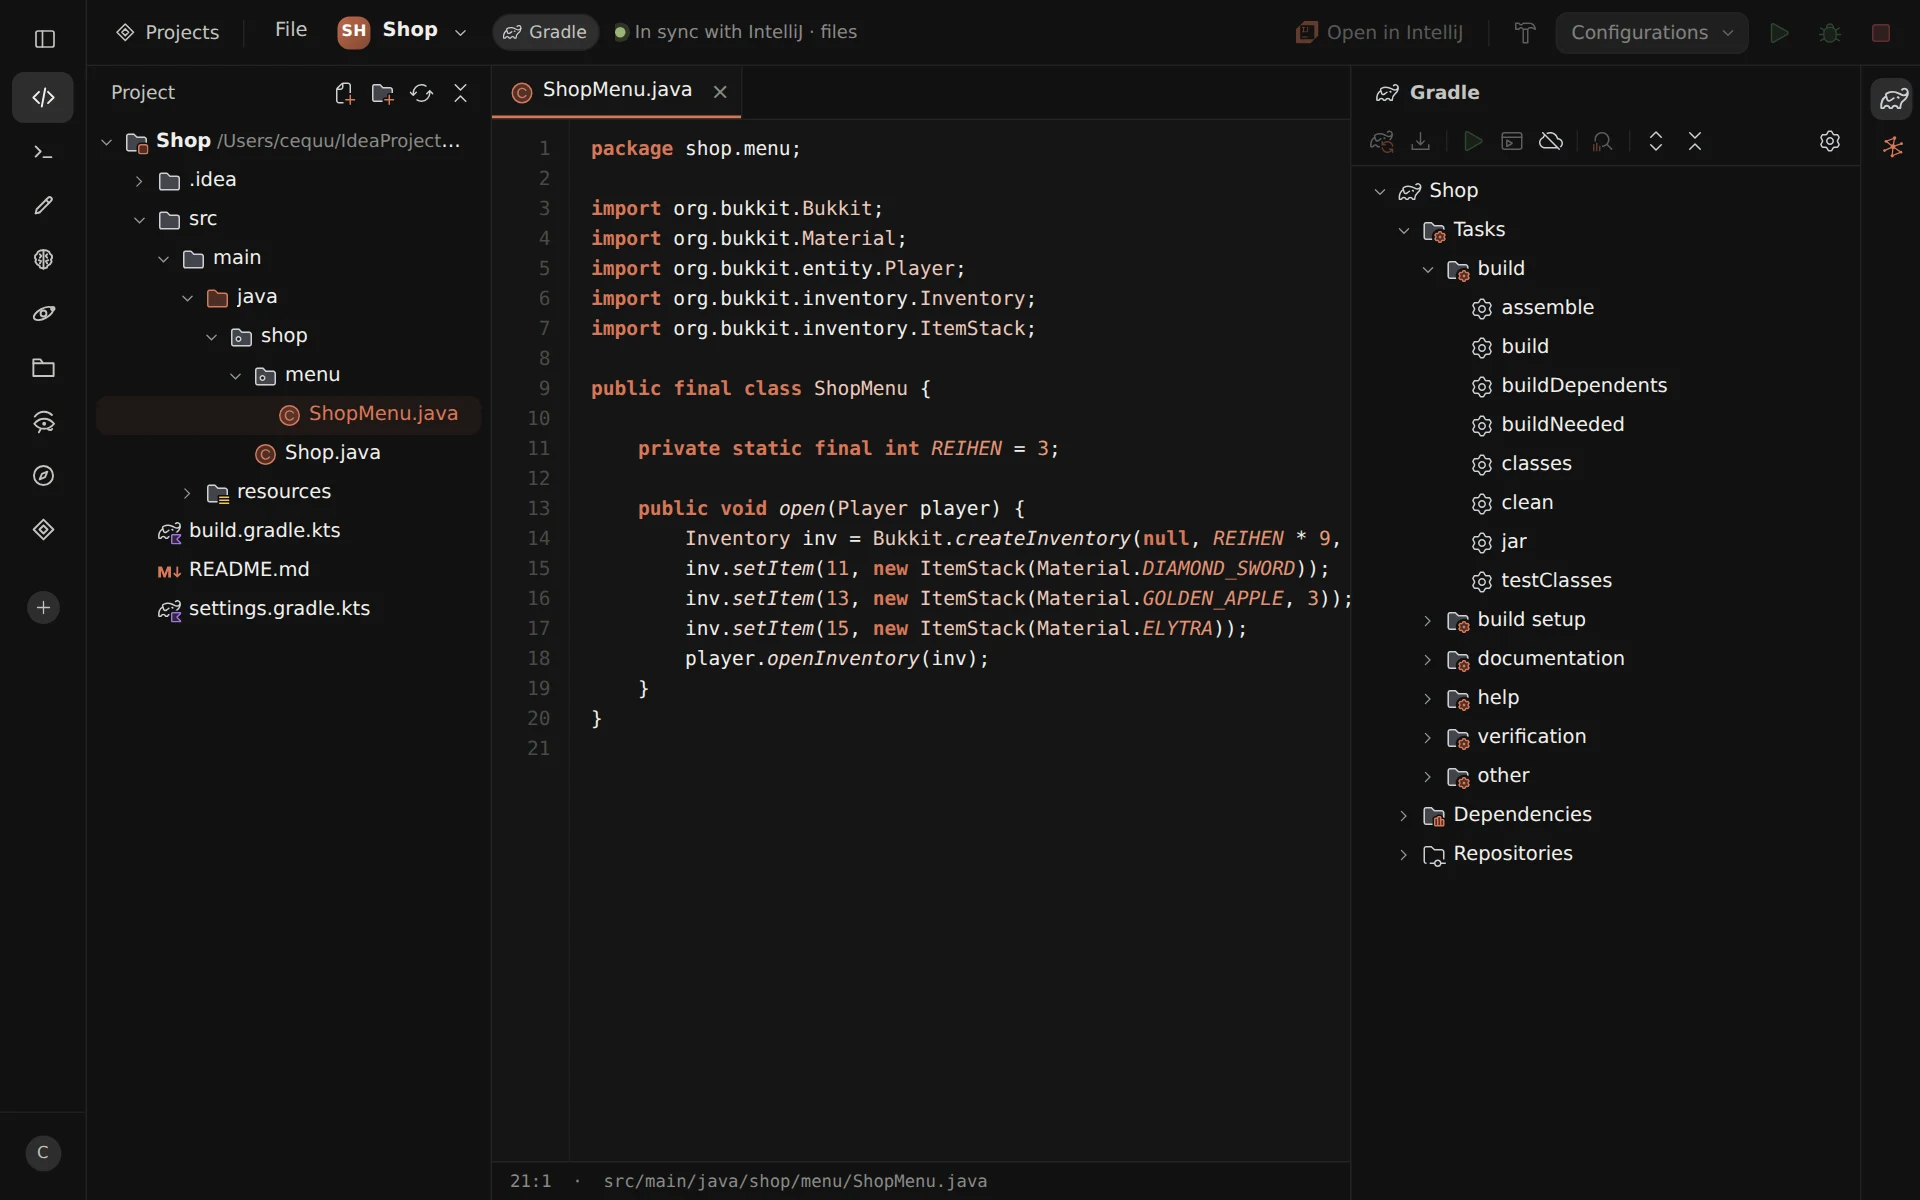
Task: Go to Projects
Action: (168, 33)
